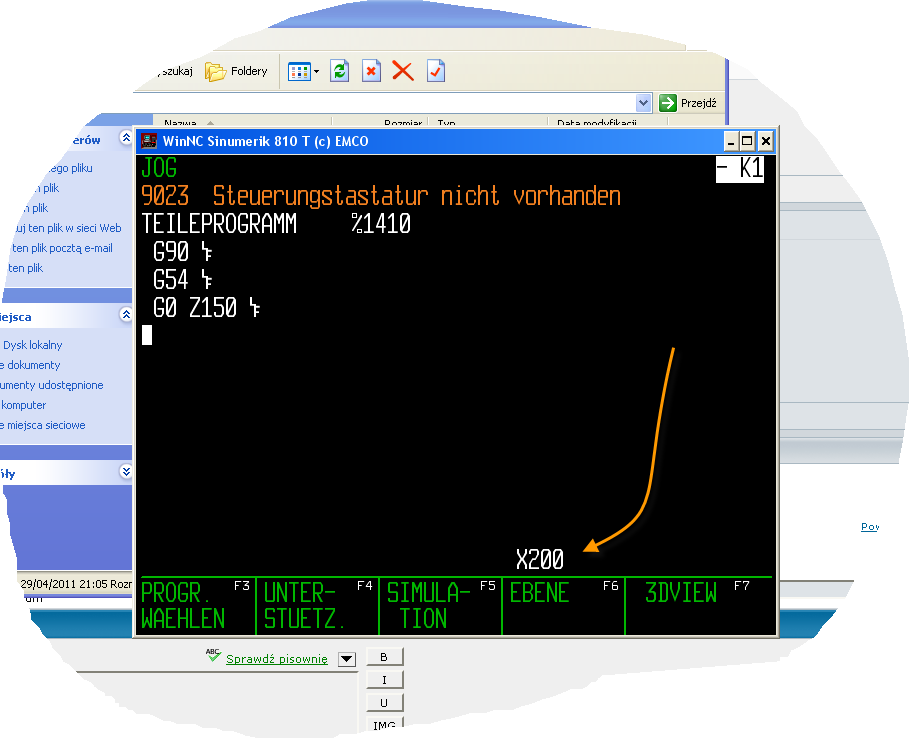This screenshot has height=738, width=909.
Task: Select the EBENE F6 softkey
Action: point(563,606)
